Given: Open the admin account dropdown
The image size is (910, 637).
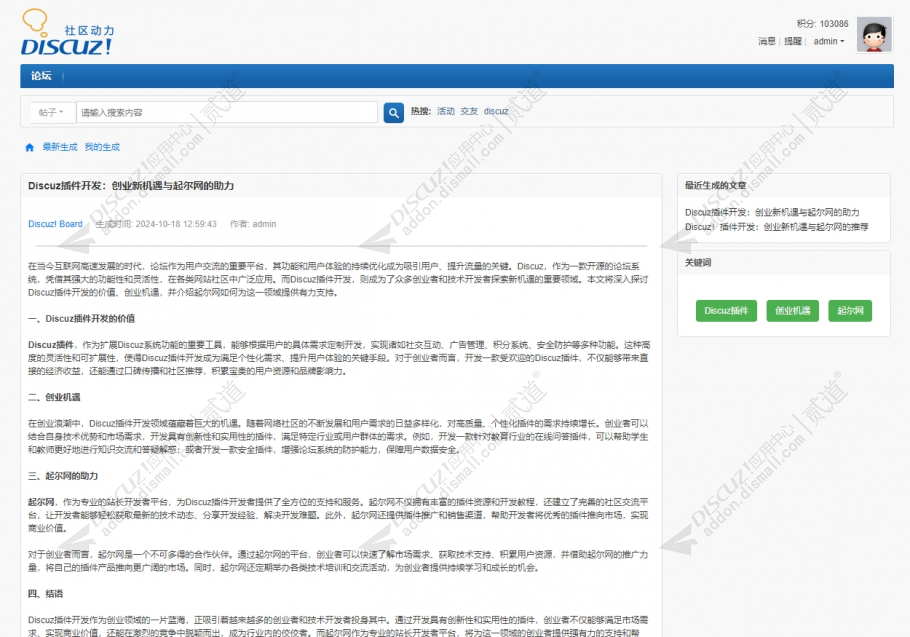Looking at the screenshot, I should 829,41.
